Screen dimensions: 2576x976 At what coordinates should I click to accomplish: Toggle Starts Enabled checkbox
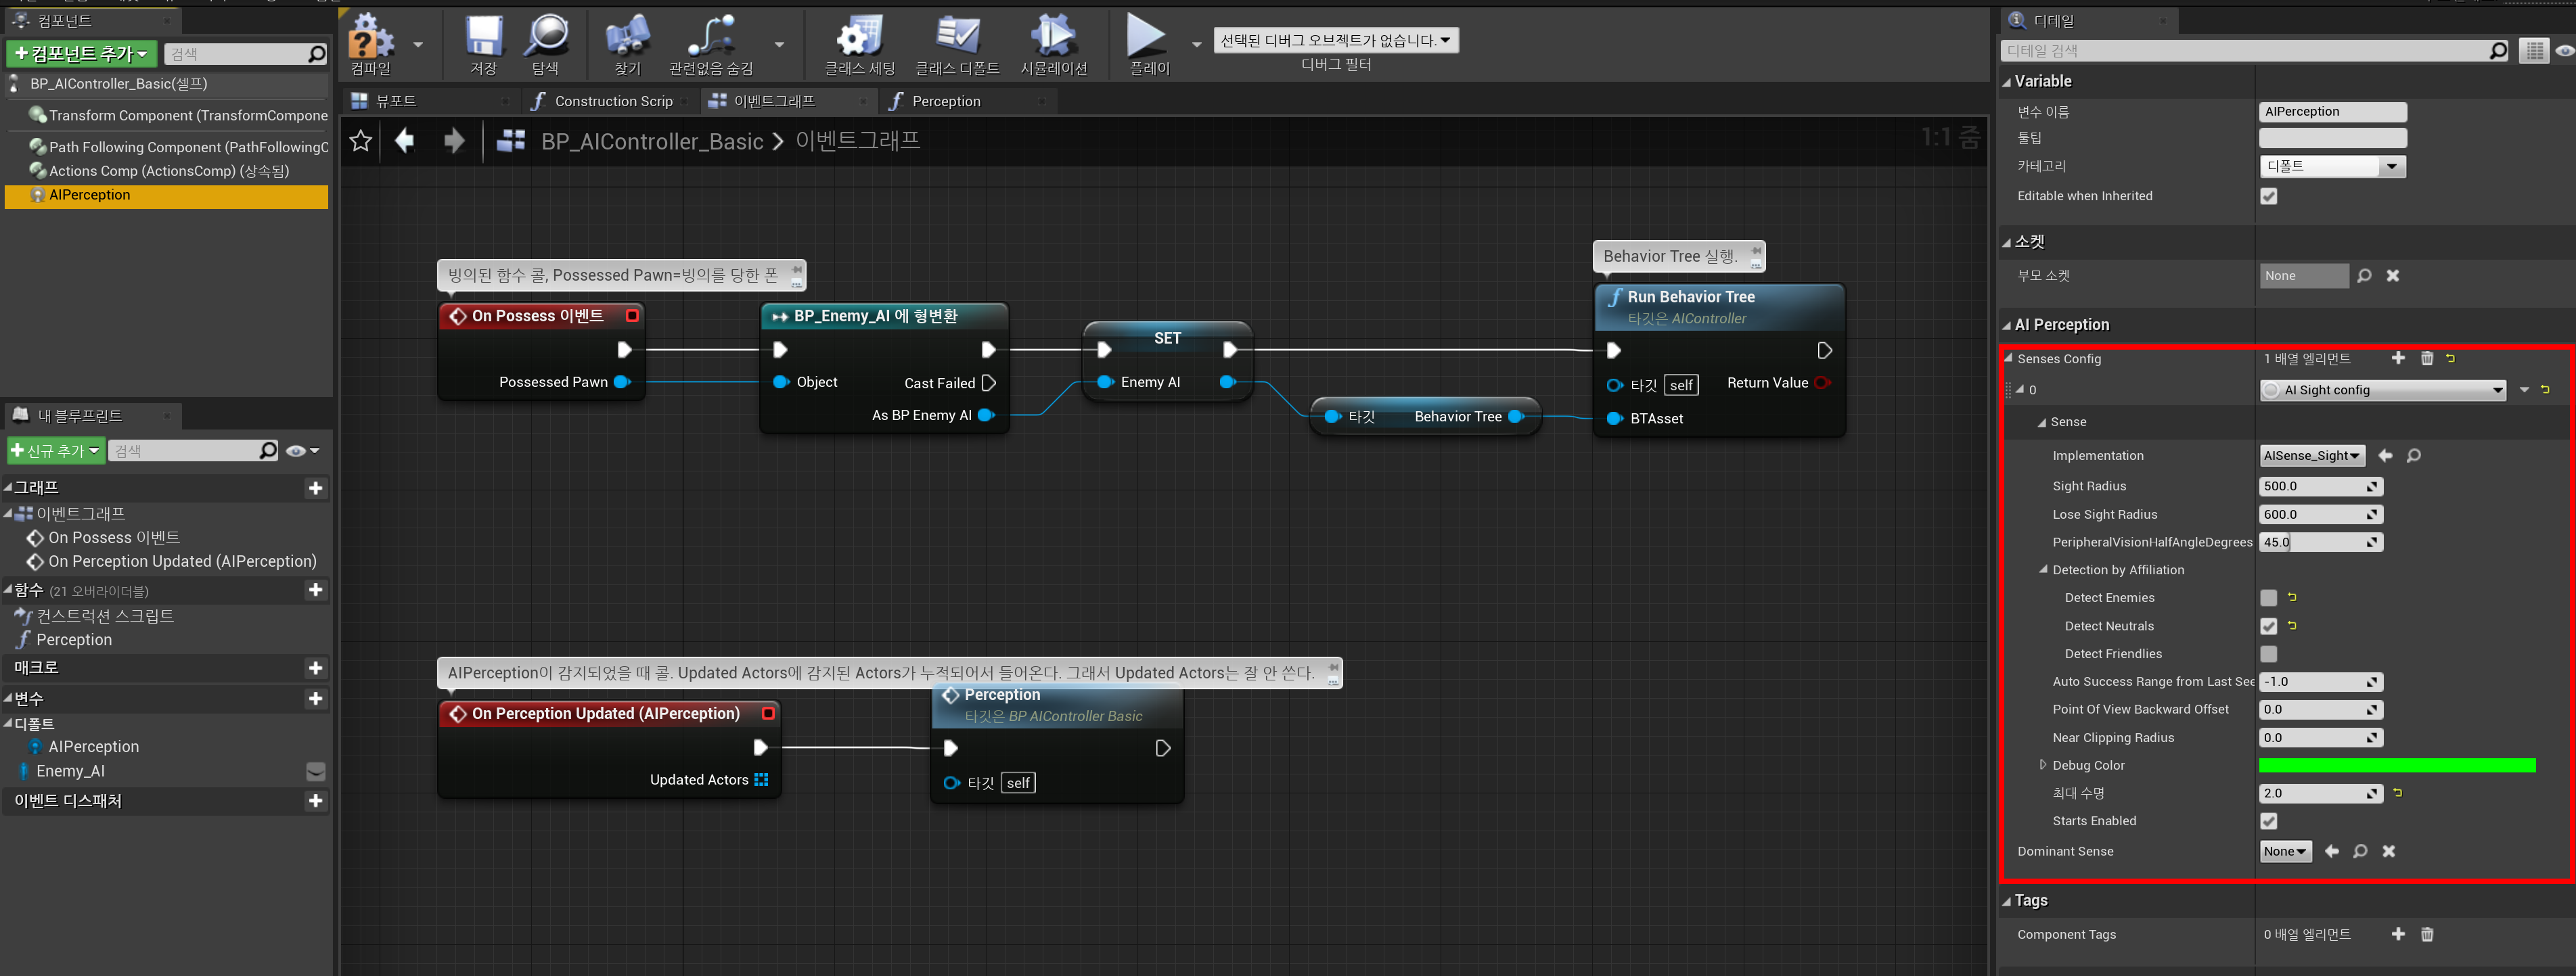pos(2268,821)
